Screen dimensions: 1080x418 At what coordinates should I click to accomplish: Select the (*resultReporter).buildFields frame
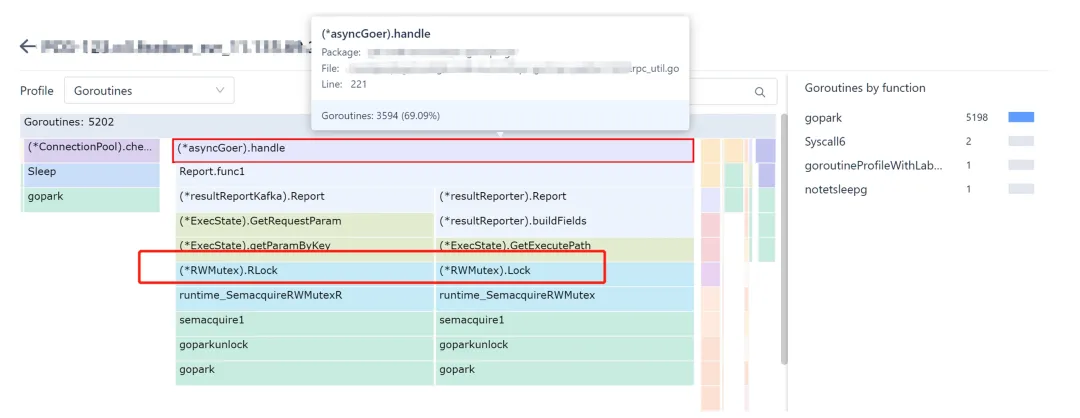pyautogui.click(x=563, y=221)
